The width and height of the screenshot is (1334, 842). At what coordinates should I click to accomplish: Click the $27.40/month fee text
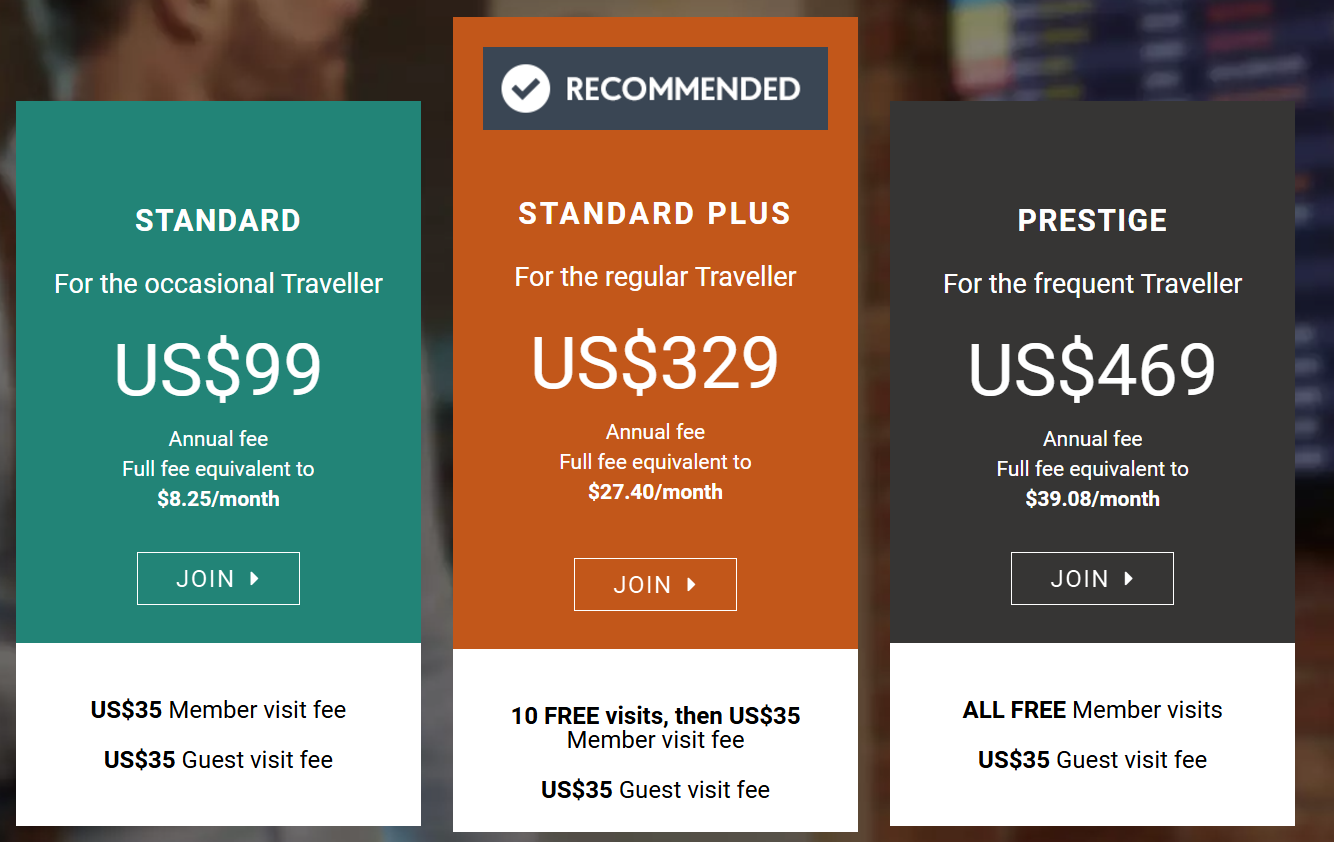655,492
